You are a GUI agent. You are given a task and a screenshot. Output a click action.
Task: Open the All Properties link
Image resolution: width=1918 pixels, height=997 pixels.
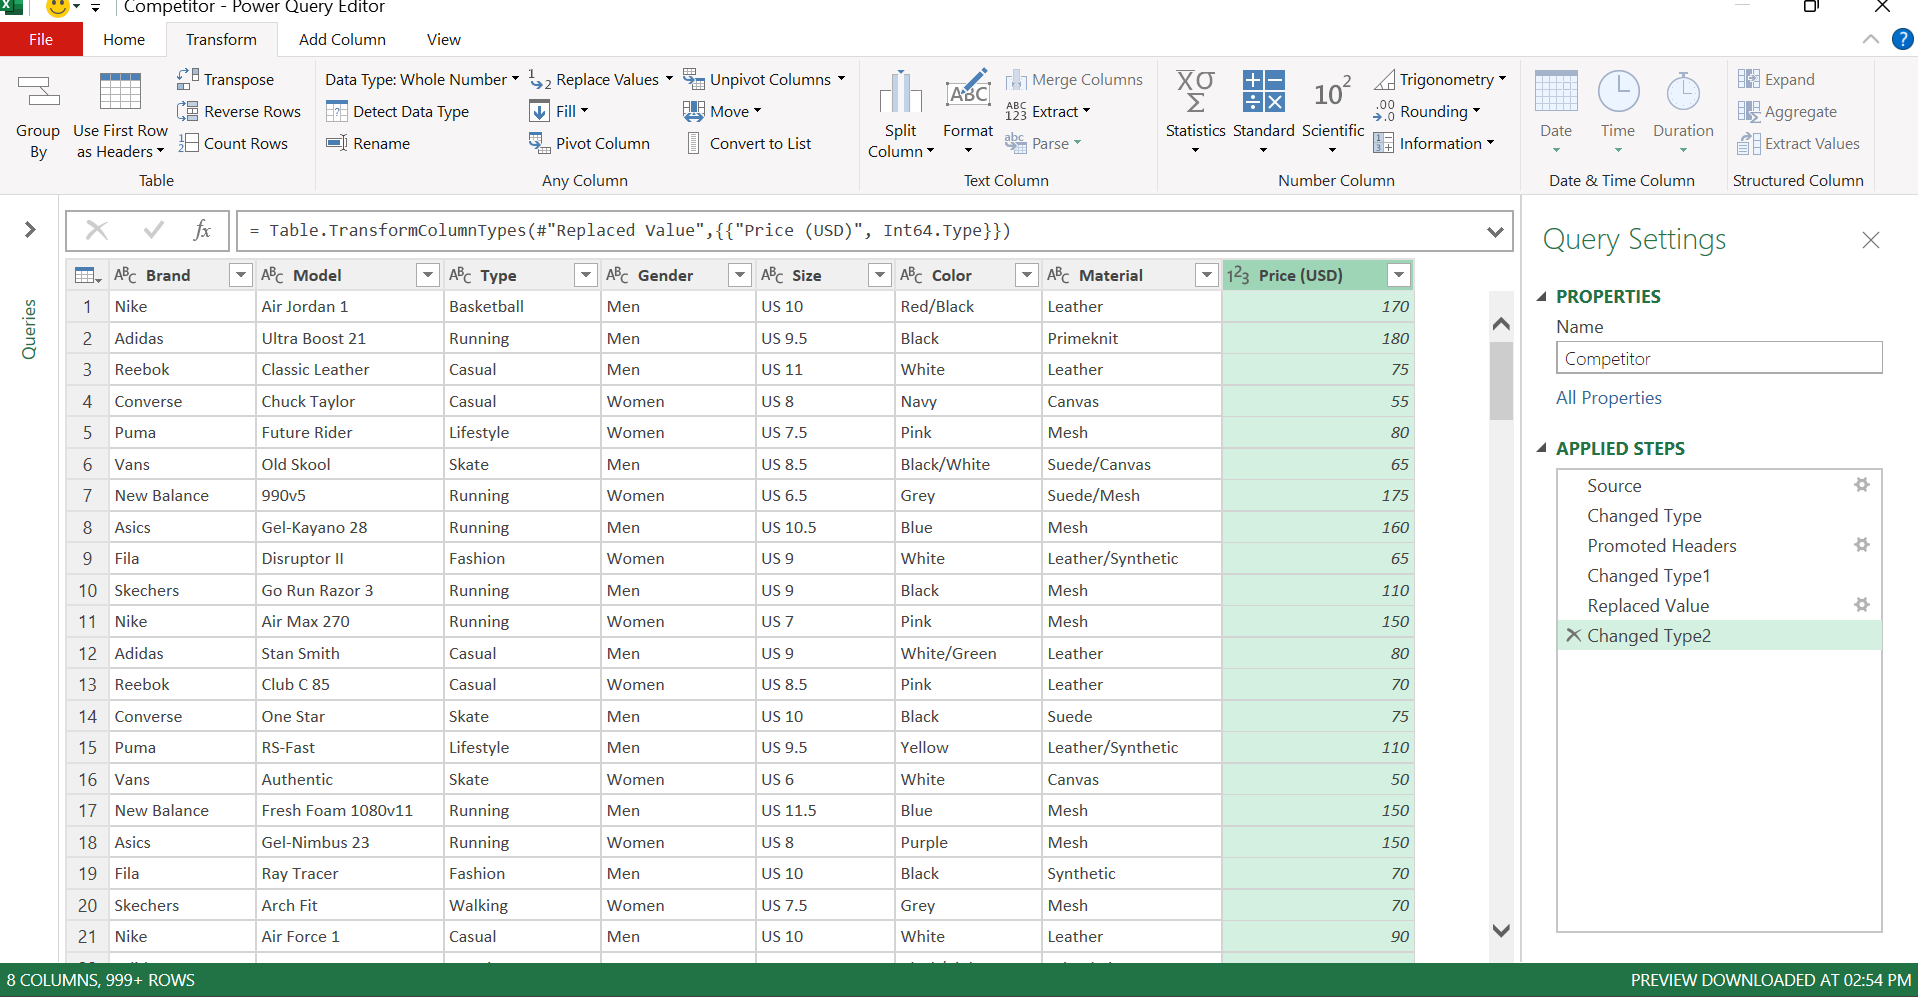coord(1608,398)
